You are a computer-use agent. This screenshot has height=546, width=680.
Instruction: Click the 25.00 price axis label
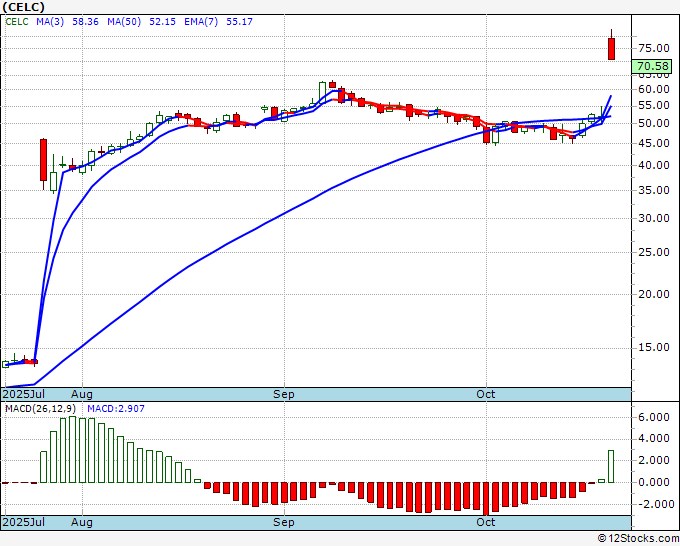[654, 252]
